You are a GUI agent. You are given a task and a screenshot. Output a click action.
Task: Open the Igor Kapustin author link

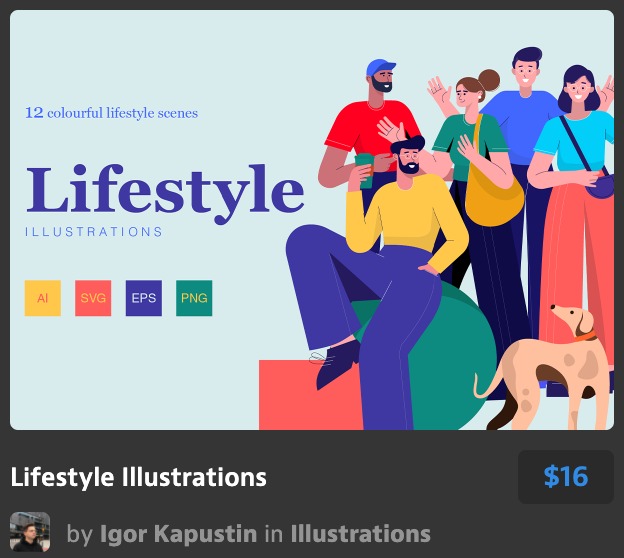click(179, 534)
